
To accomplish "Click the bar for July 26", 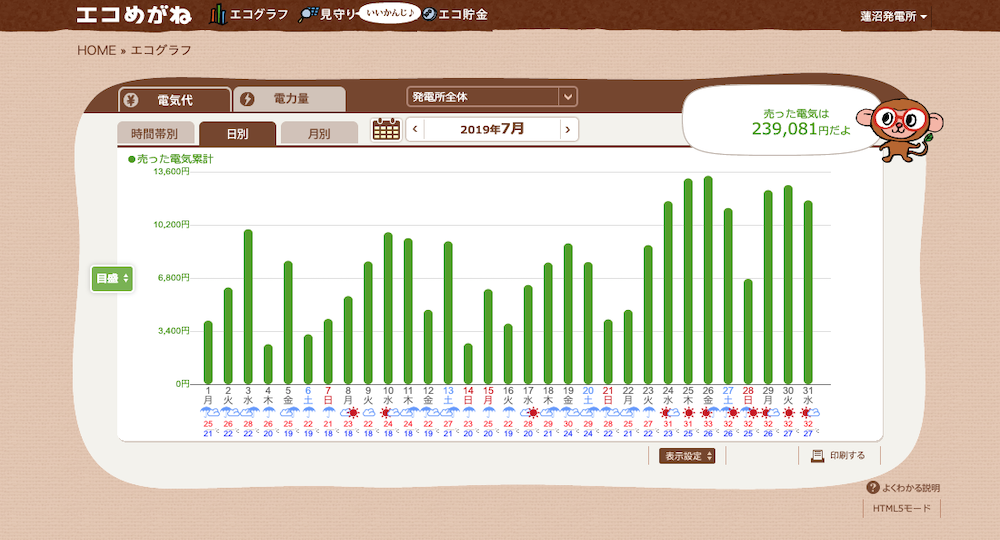I will (708, 280).
